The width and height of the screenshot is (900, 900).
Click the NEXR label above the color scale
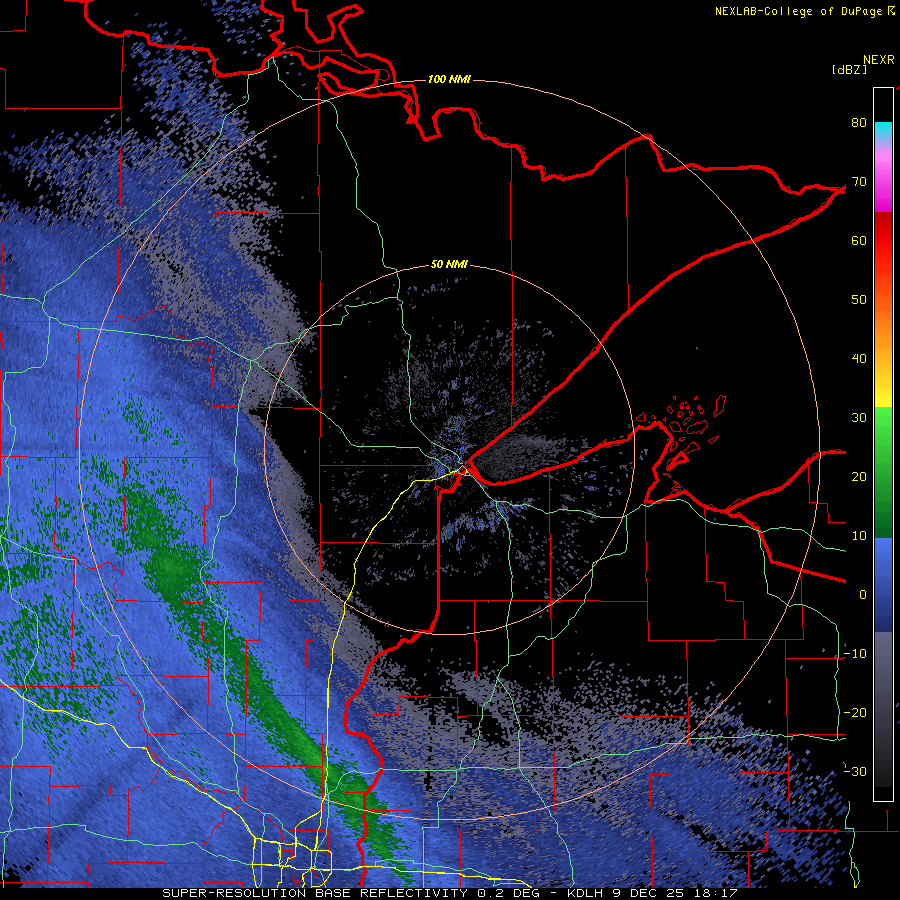coord(879,60)
